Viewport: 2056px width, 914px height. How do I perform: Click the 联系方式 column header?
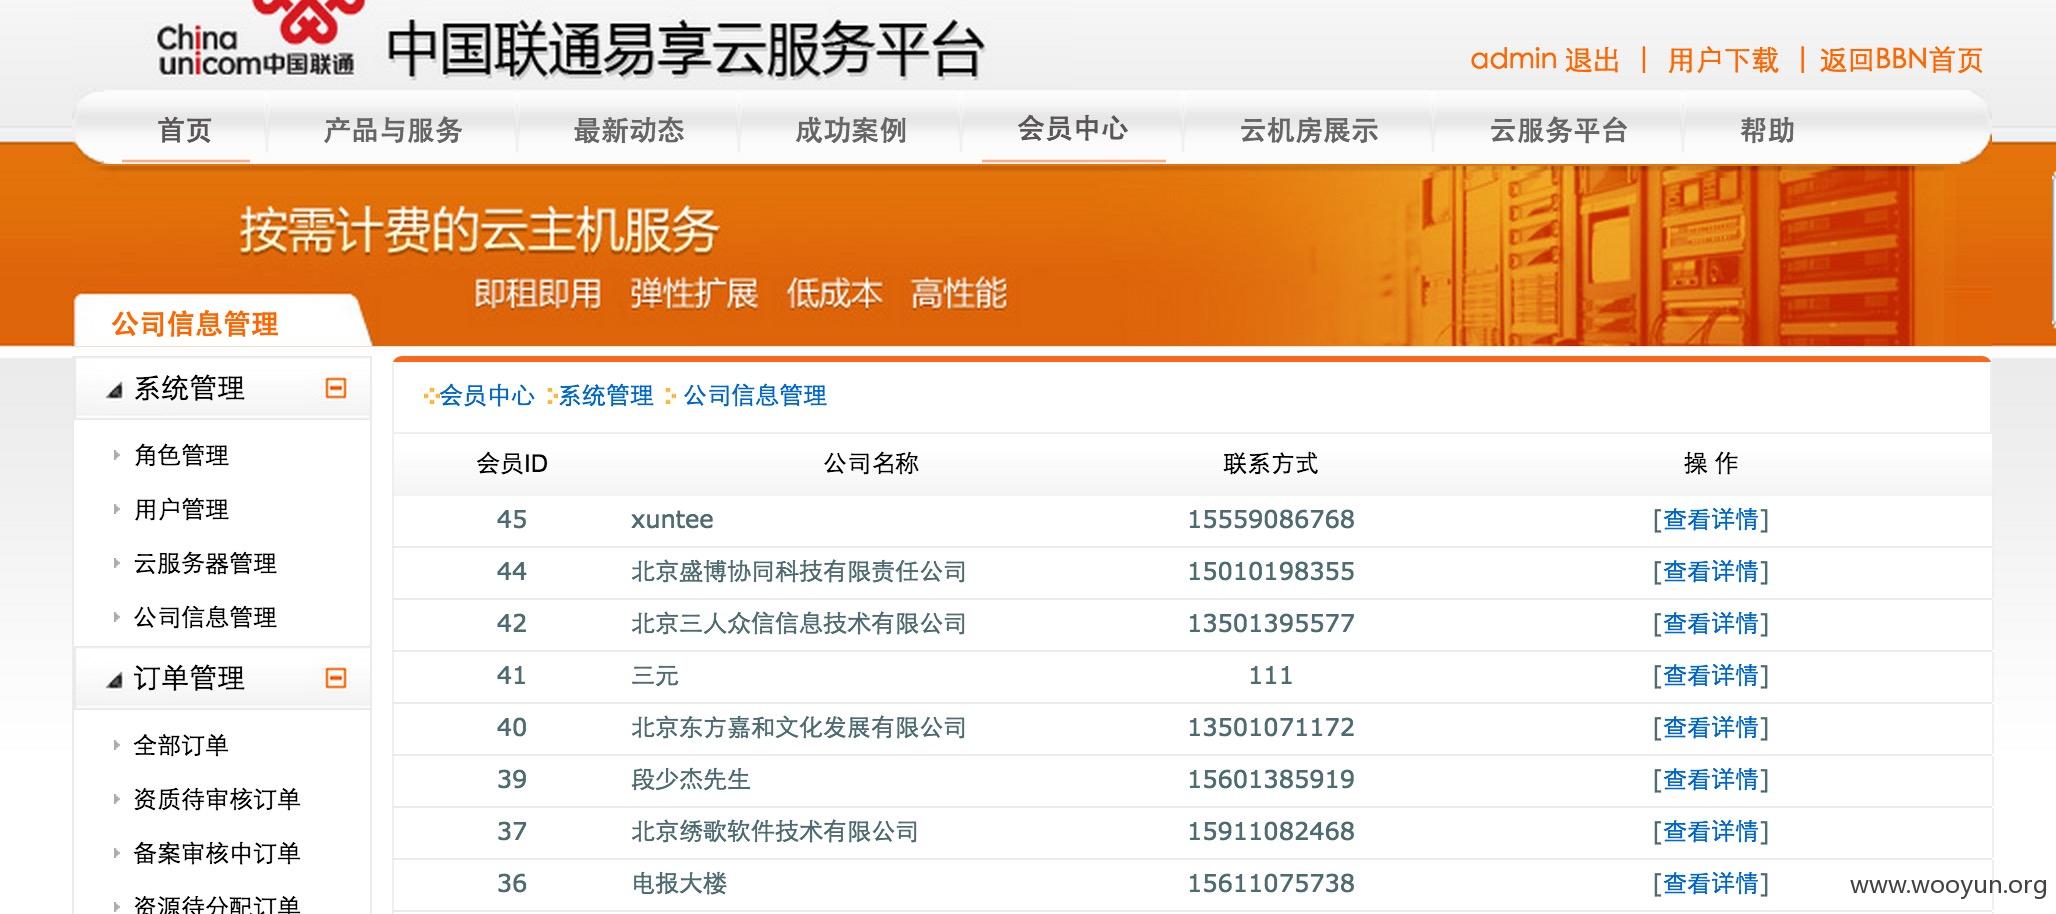point(1271,464)
